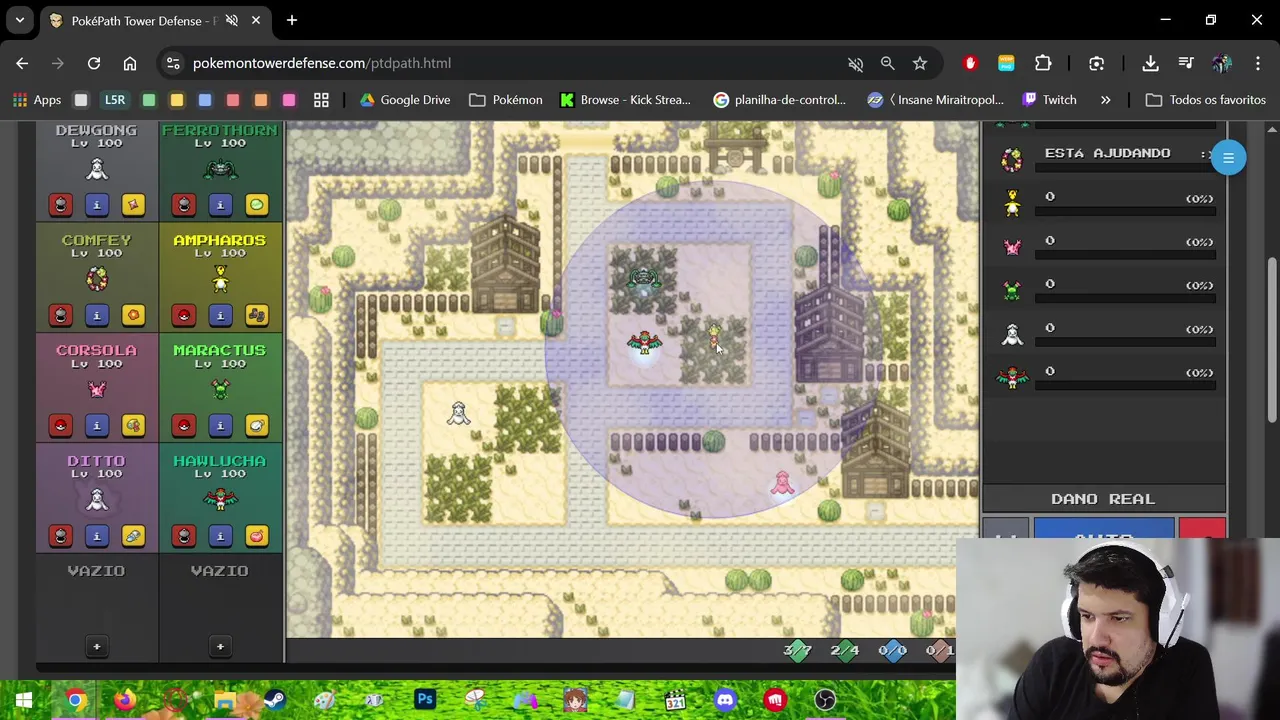Screen dimensions: 1280x720
Task: Open the browser zoom indicator
Action: (x=887, y=63)
